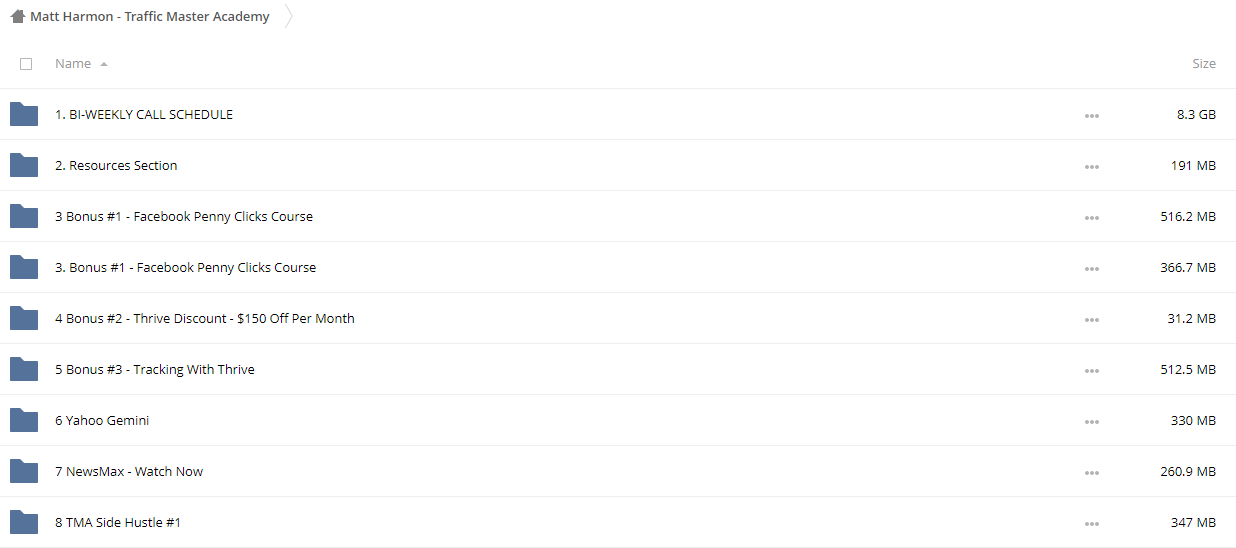Expand options menu for Resources Section
Image resolution: width=1236 pixels, height=548 pixels.
click(x=1091, y=166)
